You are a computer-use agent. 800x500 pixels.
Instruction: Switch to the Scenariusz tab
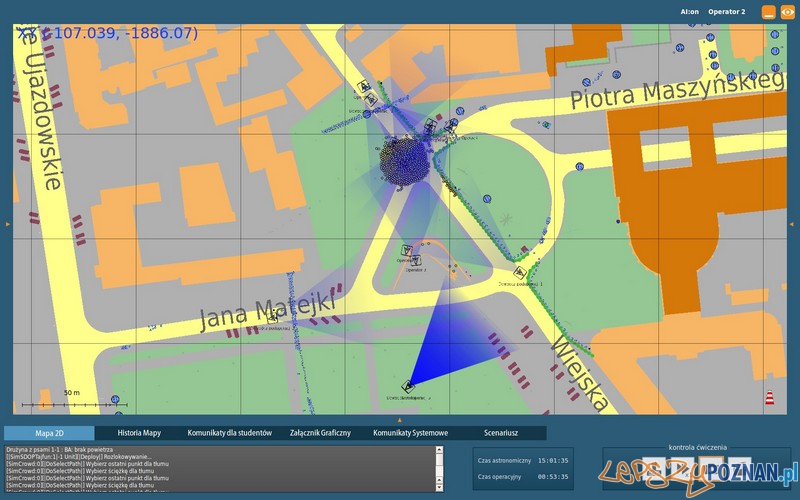(x=501, y=433)
